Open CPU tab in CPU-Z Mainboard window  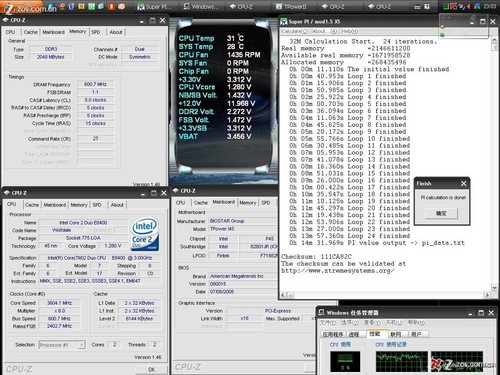[x=180, y=203]
